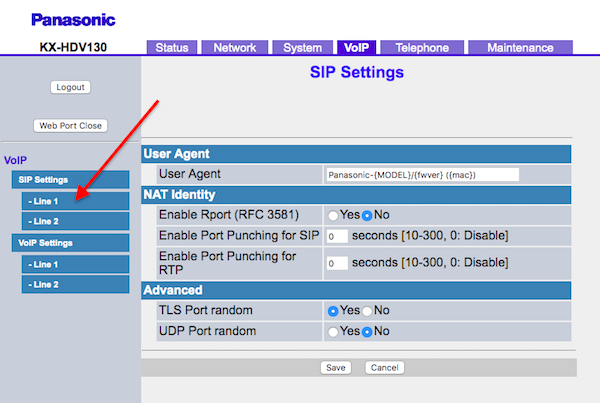Save the SIP settings
Screen dimensions: 600x403
click(336, 368)
